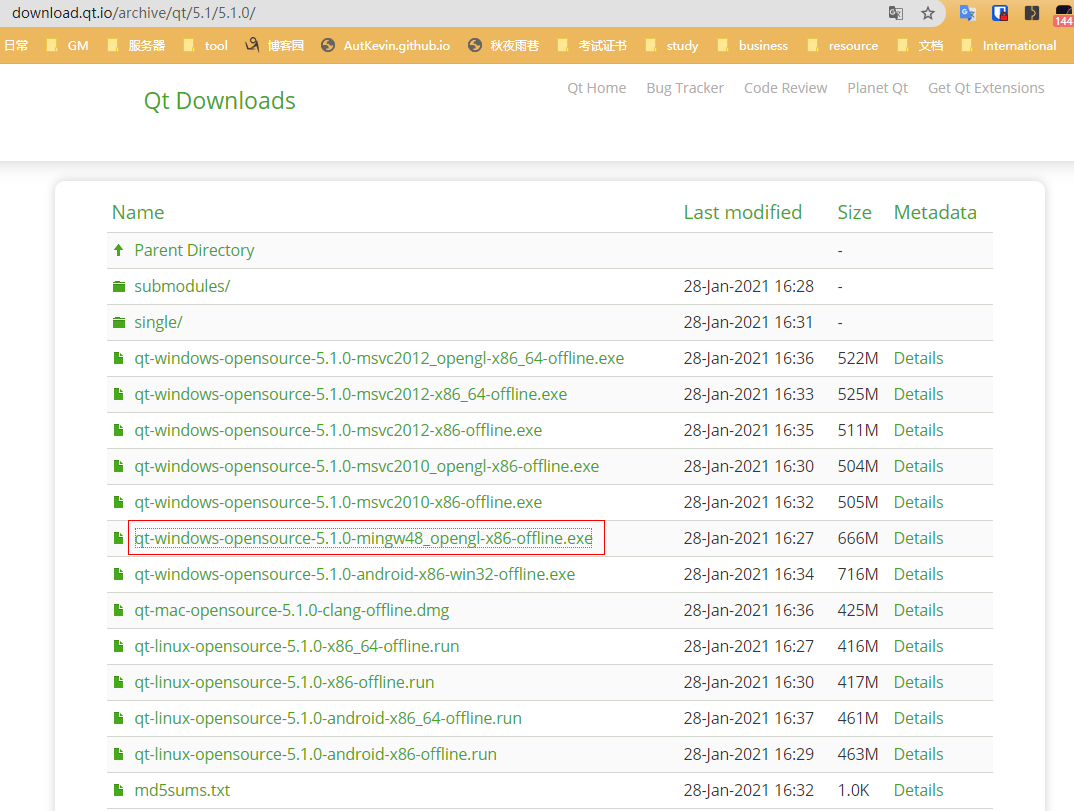The height and width of the screenshot is (811, 1074).
Task: Open the 考试证书 bookmark folder
Action: point(592,45)
